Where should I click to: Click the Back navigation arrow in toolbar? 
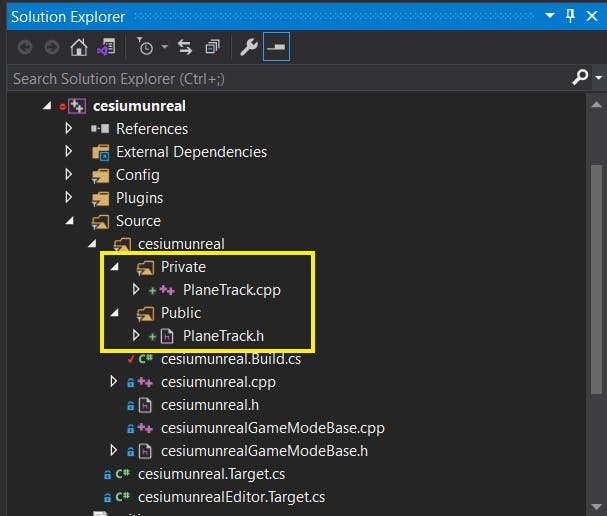pyautogui.click(x=25, y=48)
